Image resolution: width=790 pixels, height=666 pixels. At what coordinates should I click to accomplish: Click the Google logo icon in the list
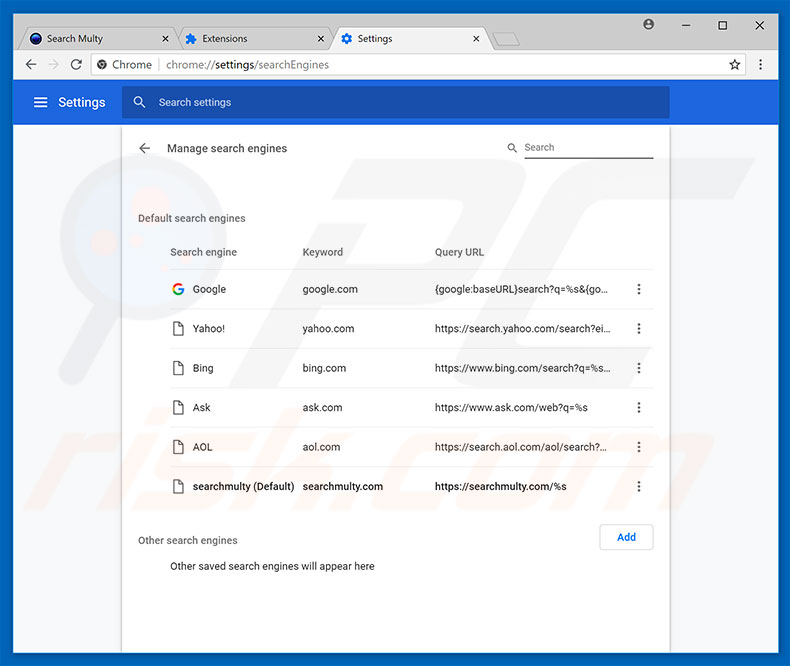tap(178, 289)
